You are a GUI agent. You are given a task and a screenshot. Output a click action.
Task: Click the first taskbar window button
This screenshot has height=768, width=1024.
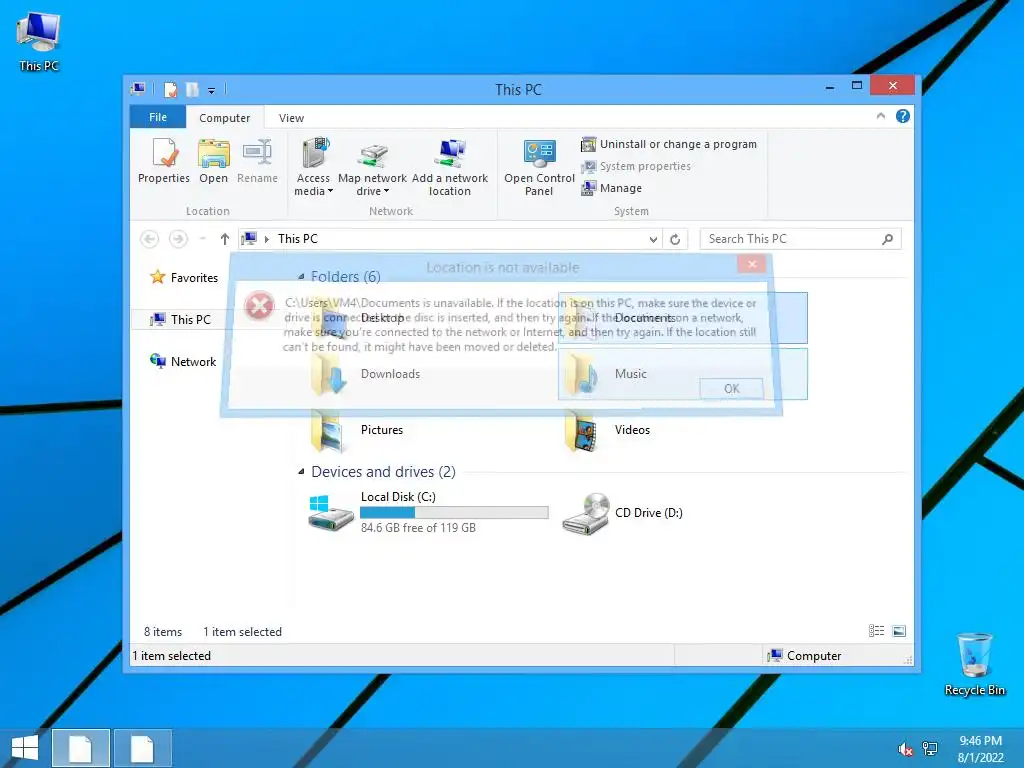point(81,748)
